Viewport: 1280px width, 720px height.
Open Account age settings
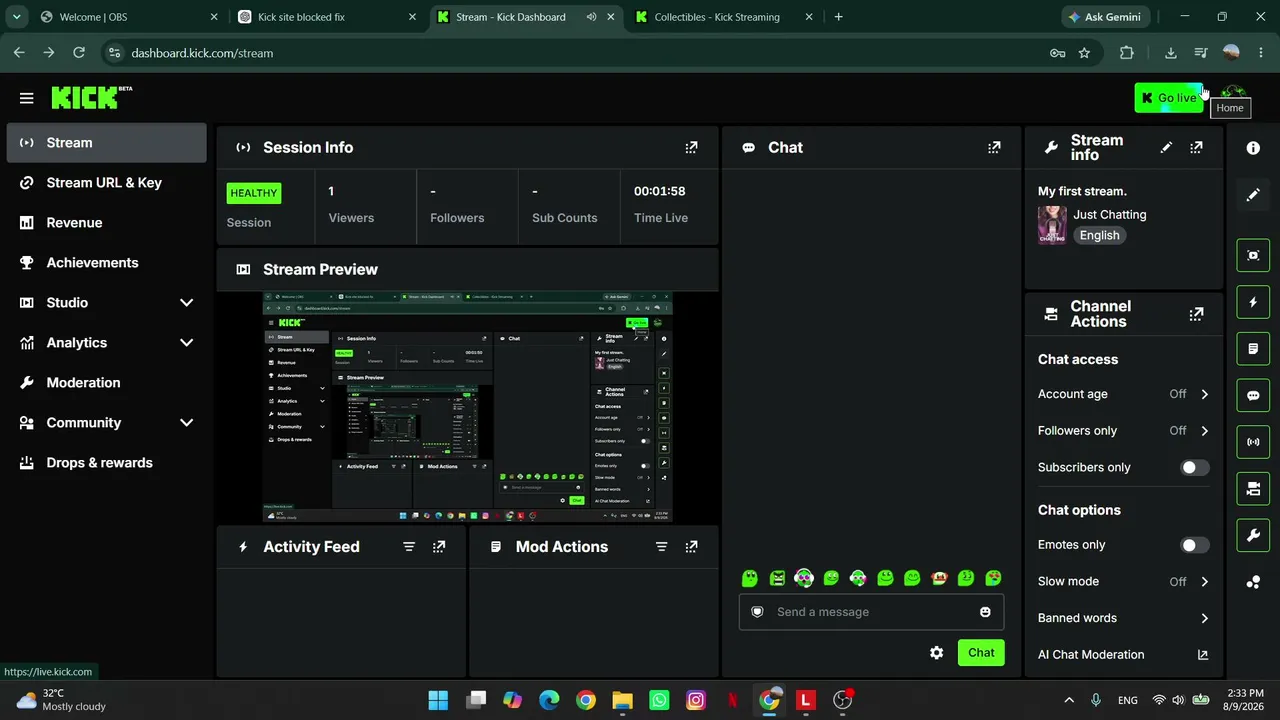(1123, 394)
